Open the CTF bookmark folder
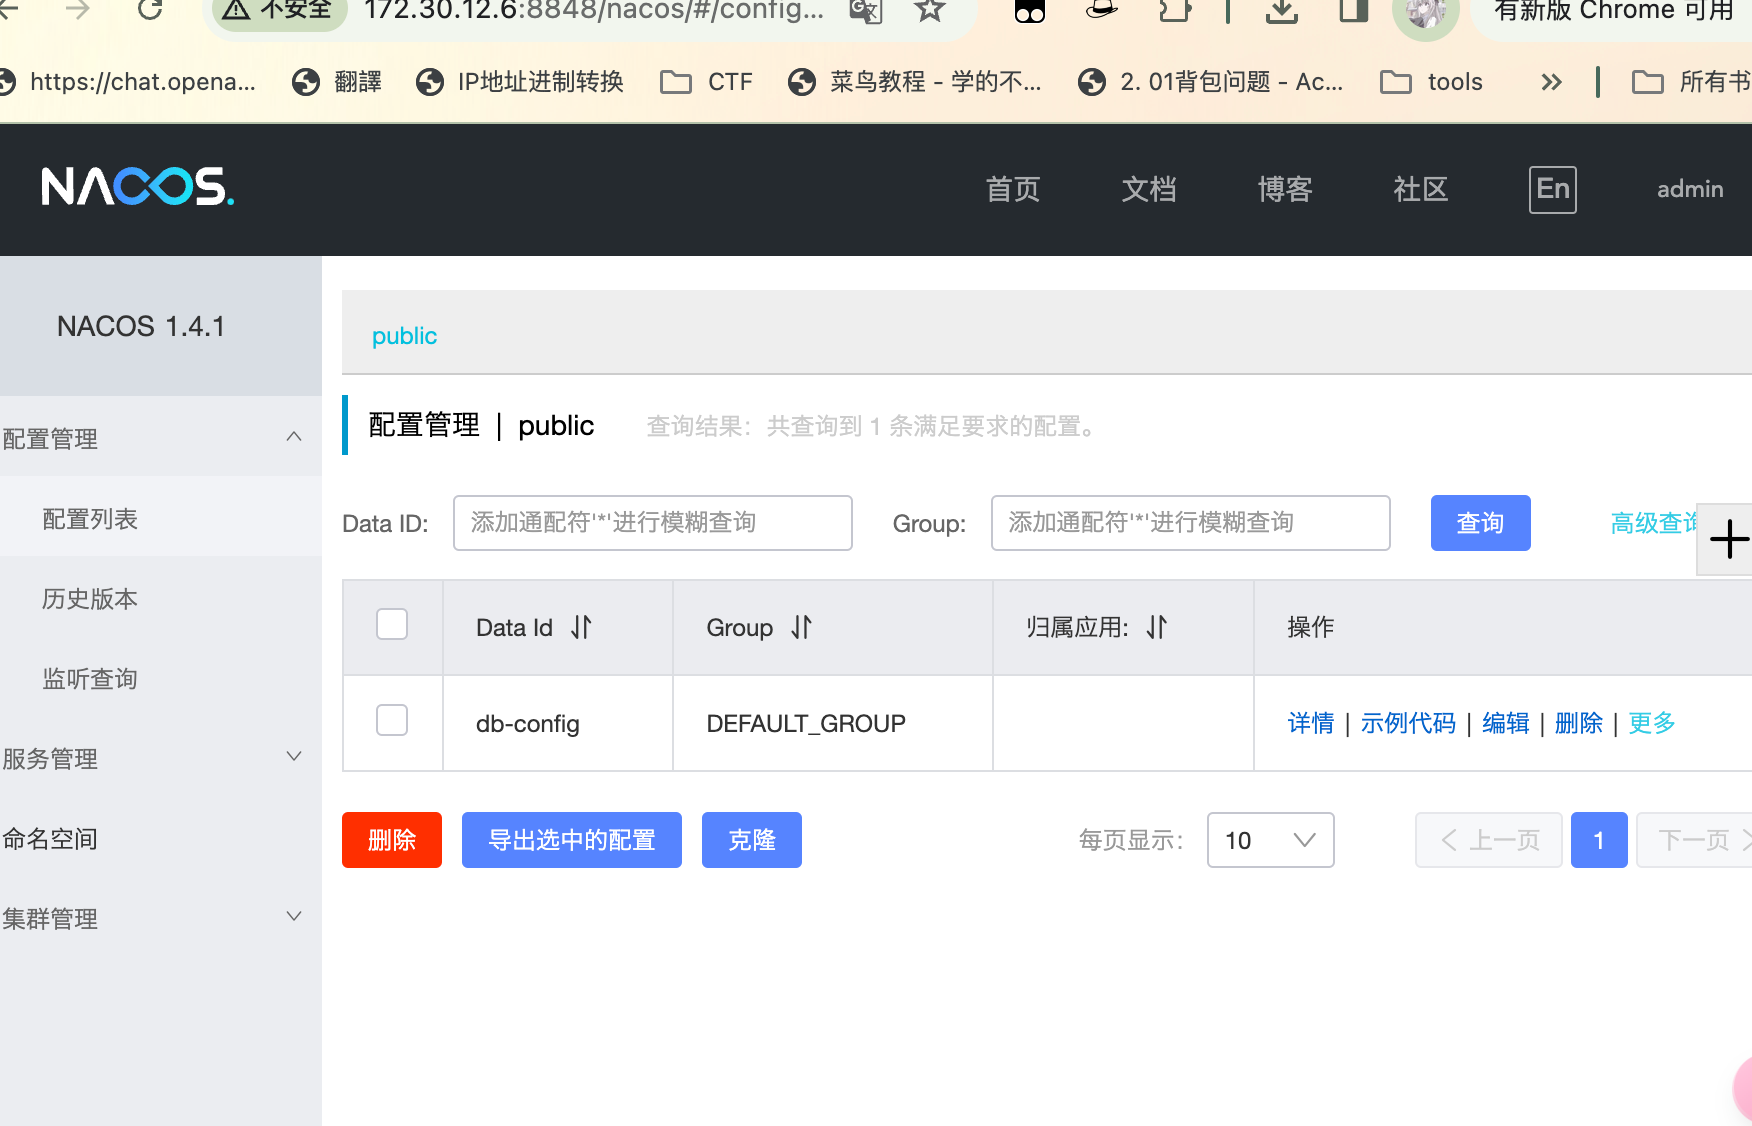Image resolution: width=1752 pixels, height=1126 pixels. [x=707, y=82]
